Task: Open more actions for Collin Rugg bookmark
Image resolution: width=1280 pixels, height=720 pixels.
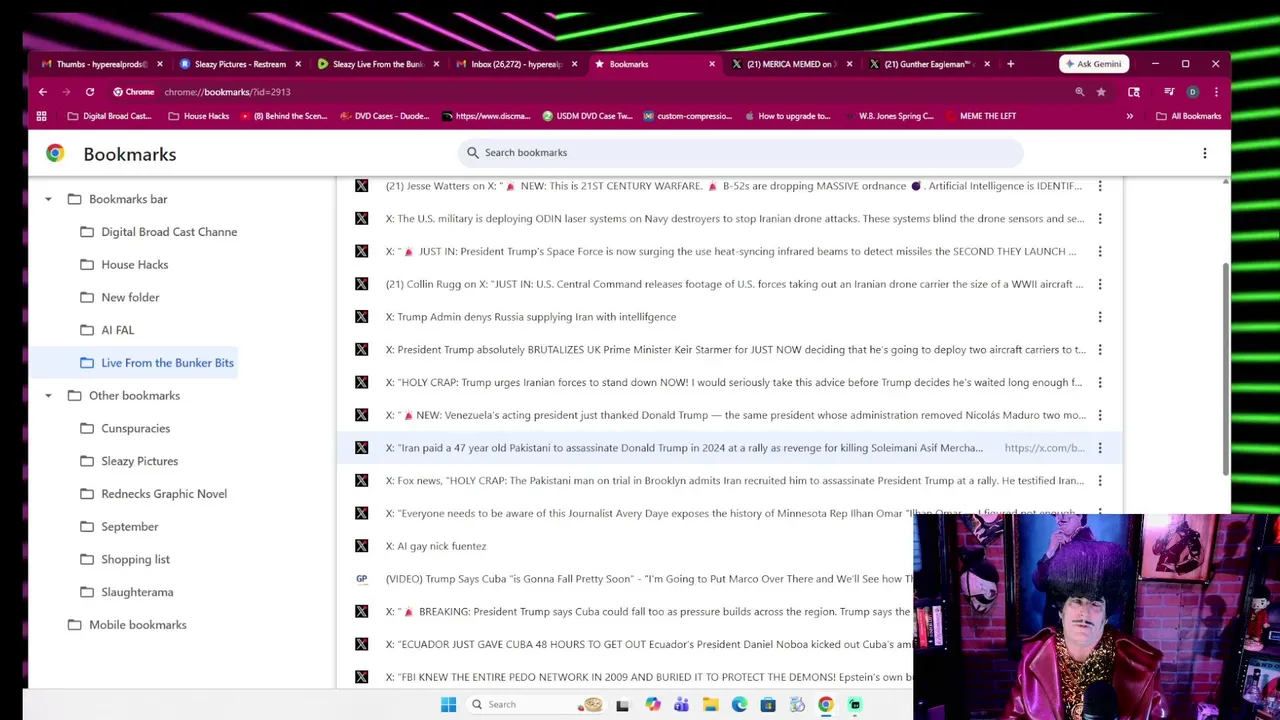Action: click(1100, 284)
